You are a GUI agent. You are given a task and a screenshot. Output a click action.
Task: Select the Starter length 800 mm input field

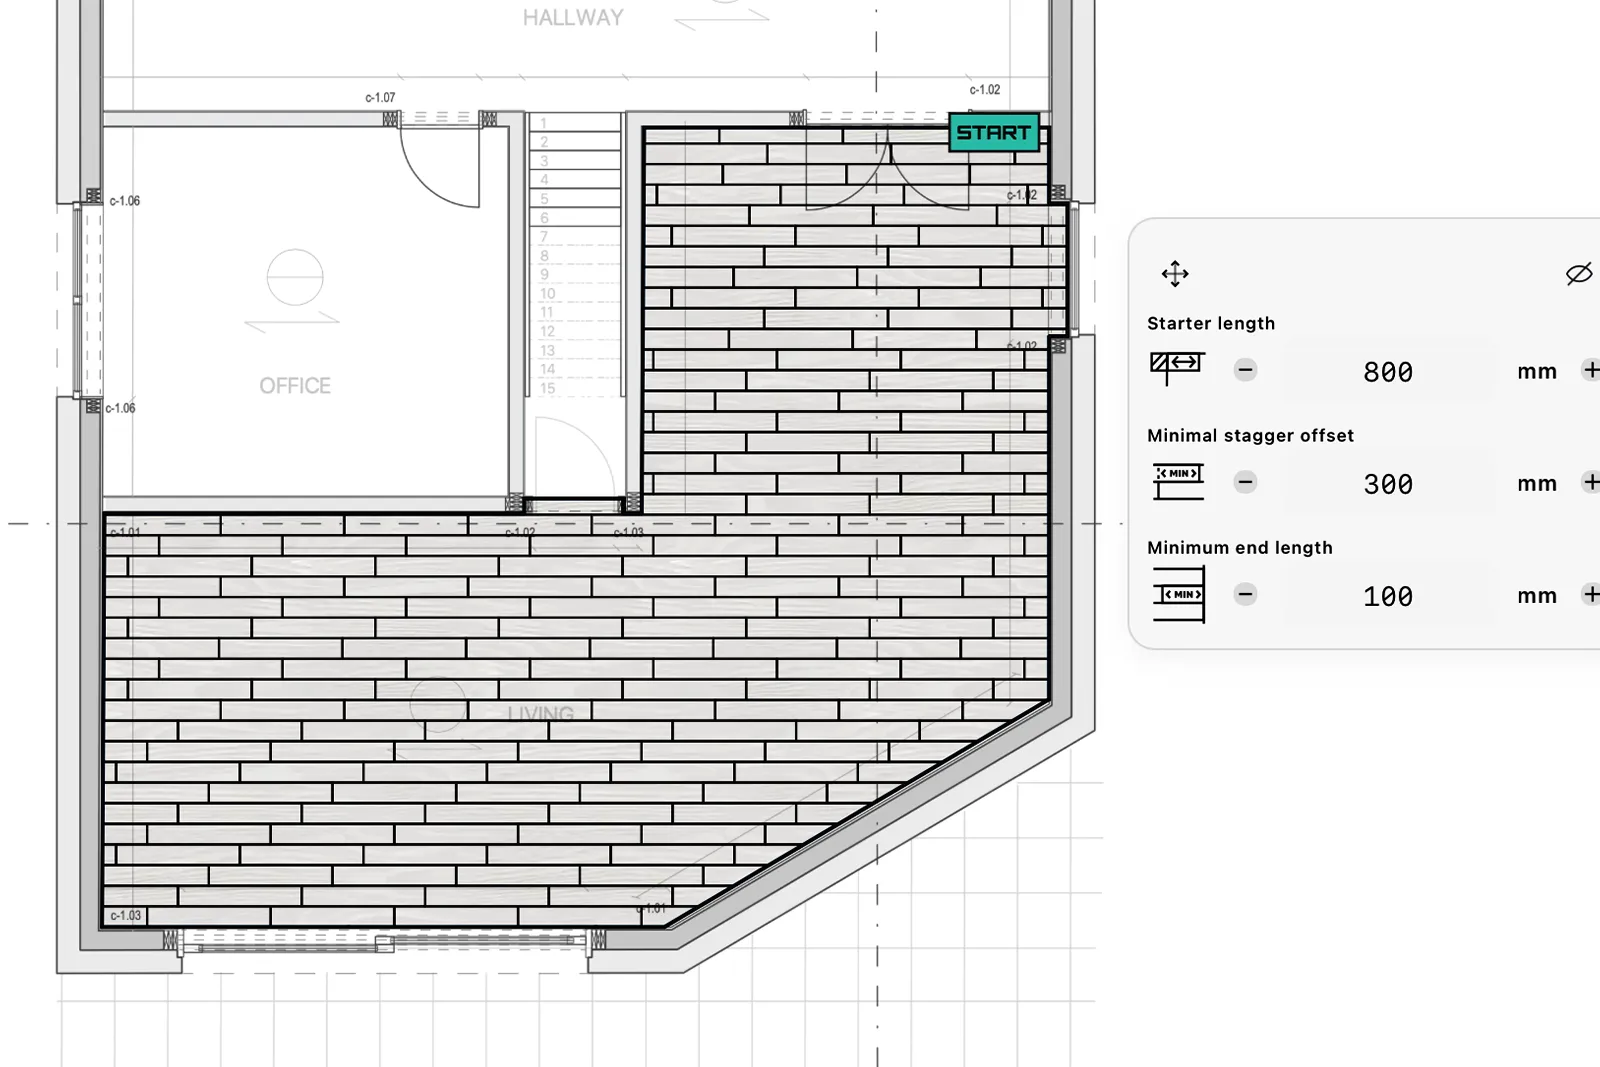(1388, 371)
